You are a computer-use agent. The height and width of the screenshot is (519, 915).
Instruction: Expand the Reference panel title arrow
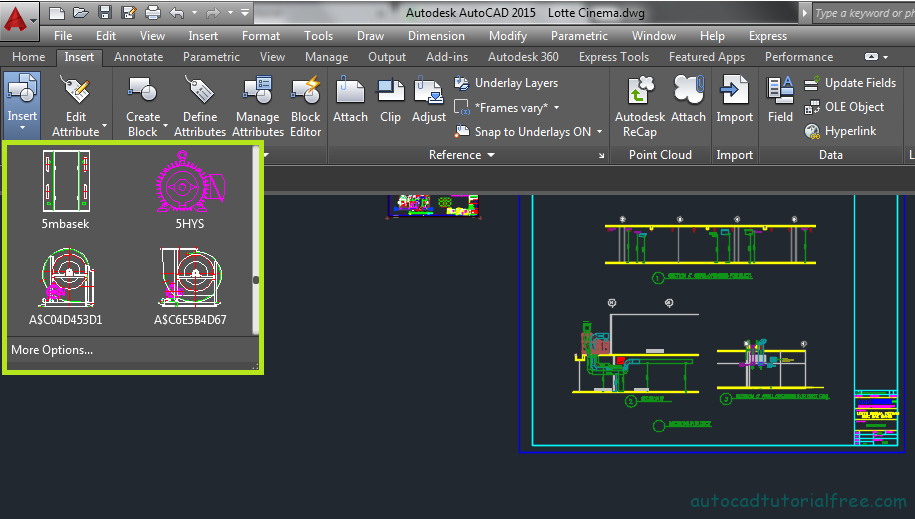491,155
